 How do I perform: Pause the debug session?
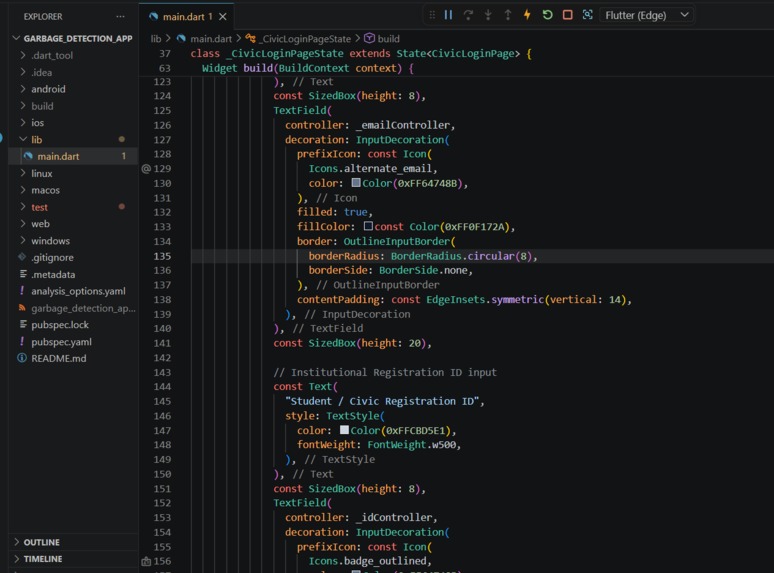(448, 15)
